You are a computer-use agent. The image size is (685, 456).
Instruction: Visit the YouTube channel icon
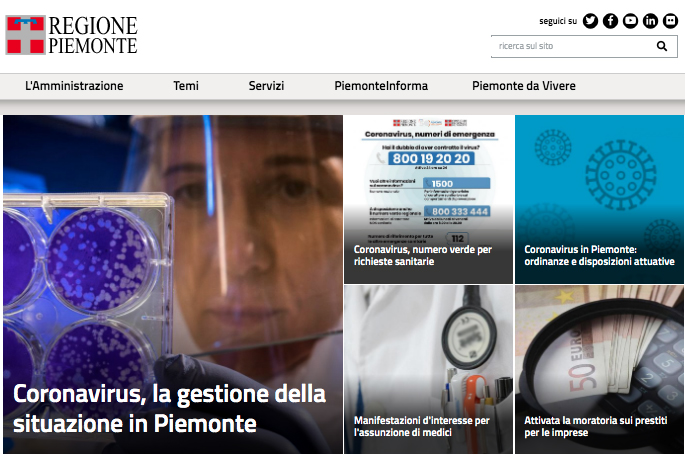pos(630,21)
